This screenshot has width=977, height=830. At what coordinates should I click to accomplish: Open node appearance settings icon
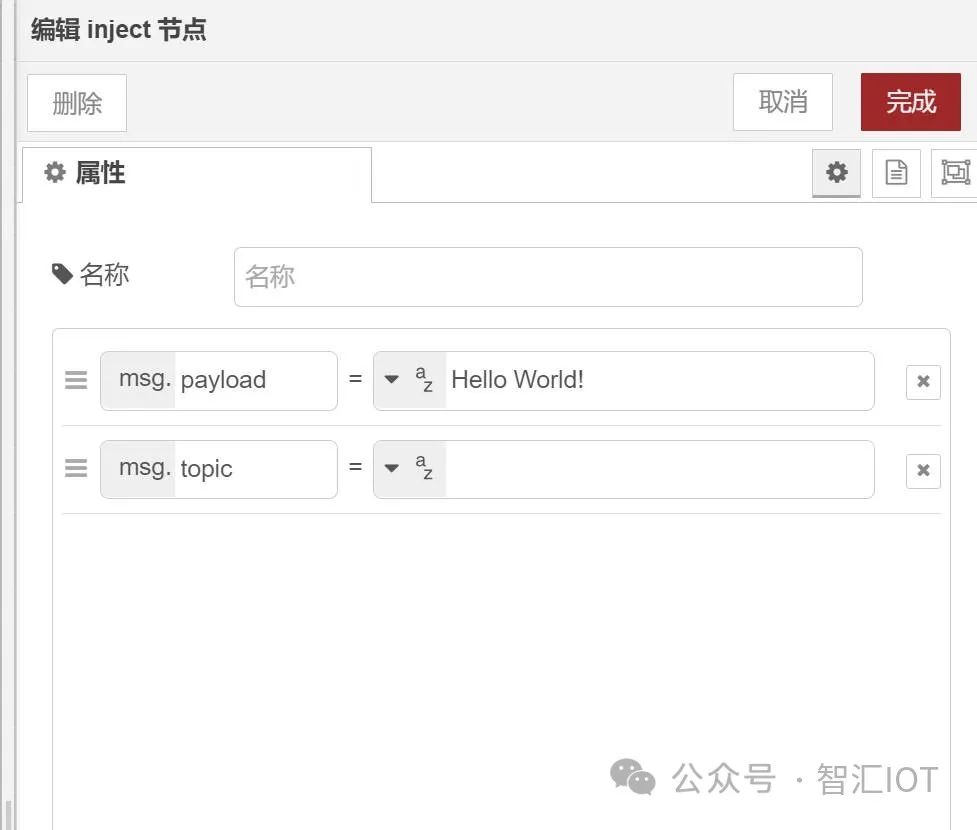(955, 173)
